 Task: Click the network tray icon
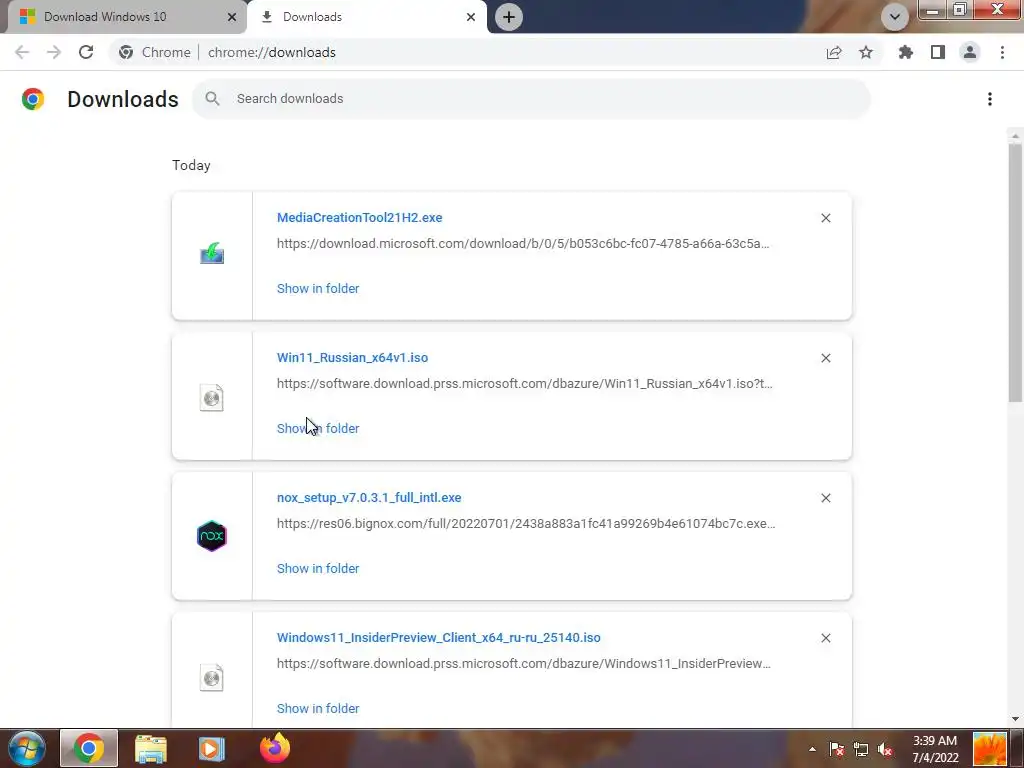point(861,749)
